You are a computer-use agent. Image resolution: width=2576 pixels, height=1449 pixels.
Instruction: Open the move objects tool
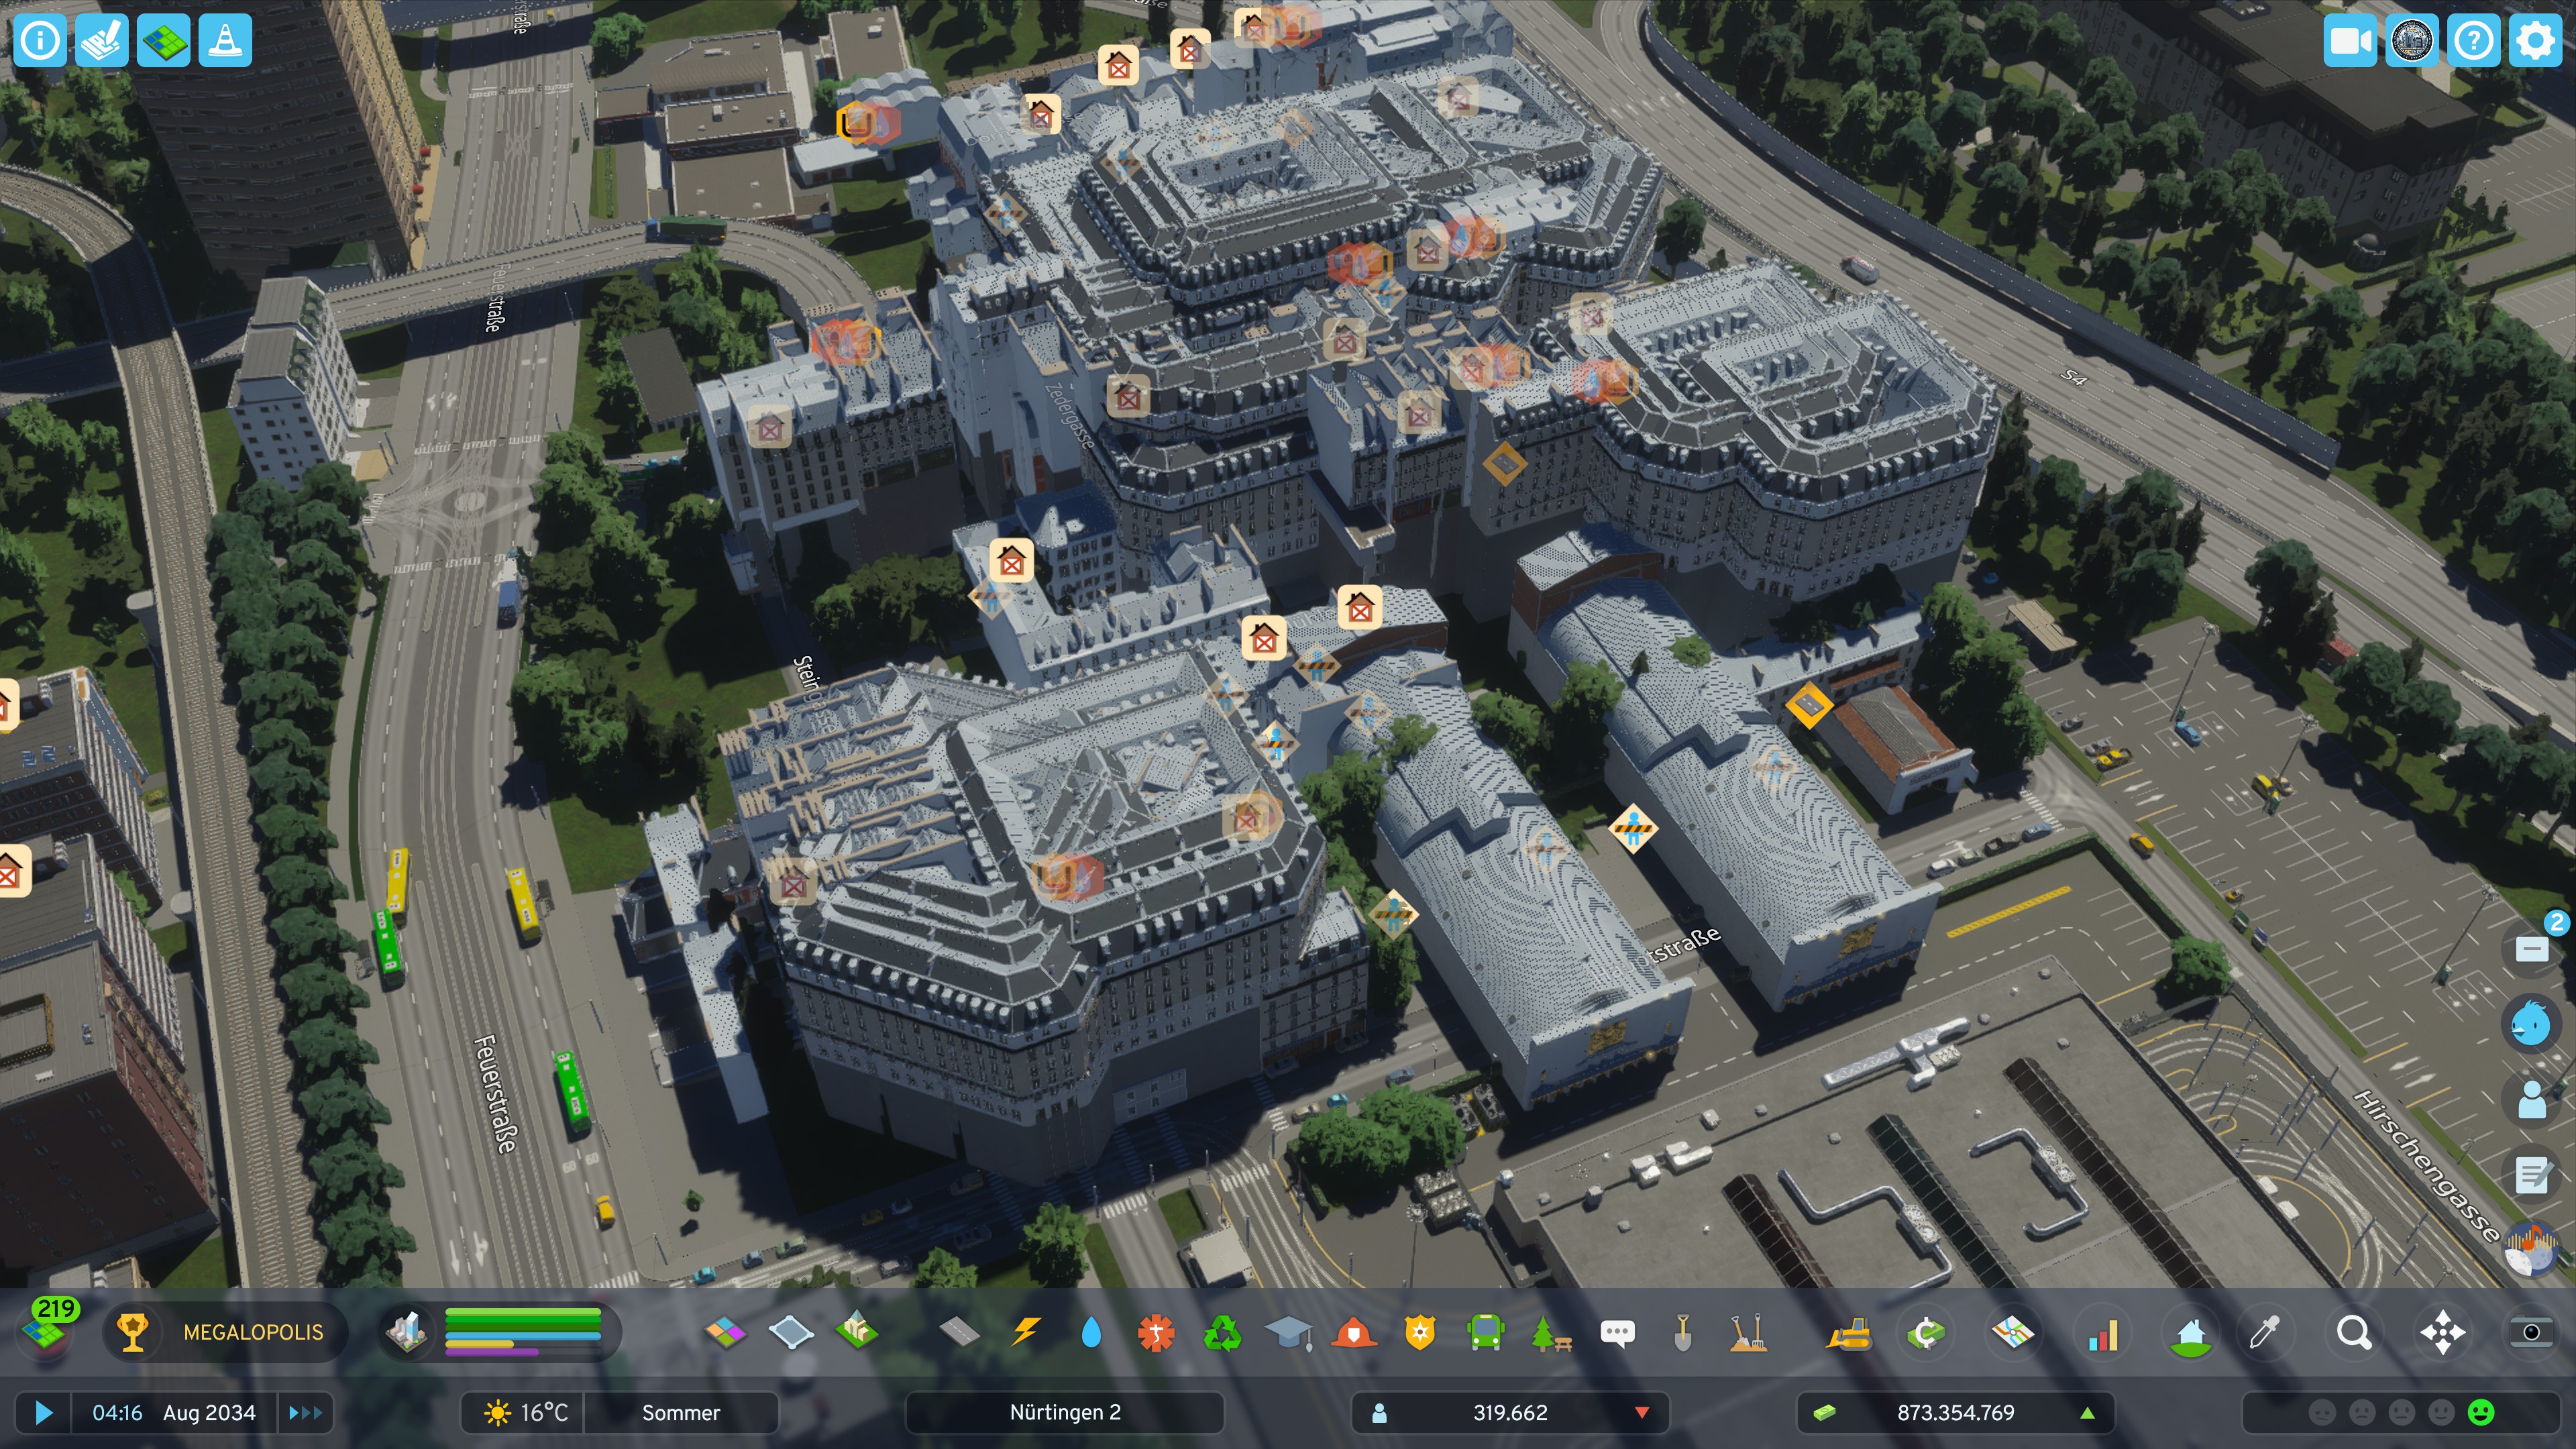(x=2442, y=1332)
